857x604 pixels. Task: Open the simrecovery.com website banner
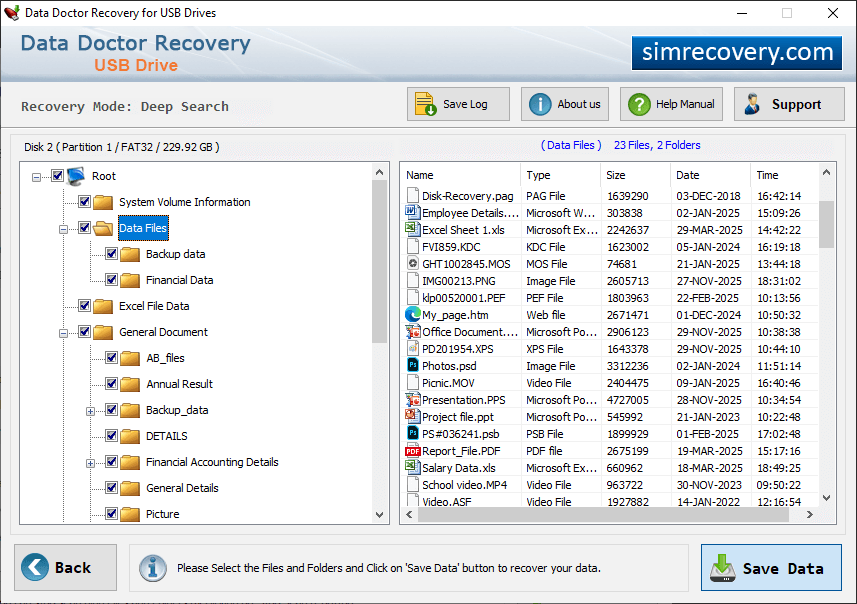tap(737, 52)
